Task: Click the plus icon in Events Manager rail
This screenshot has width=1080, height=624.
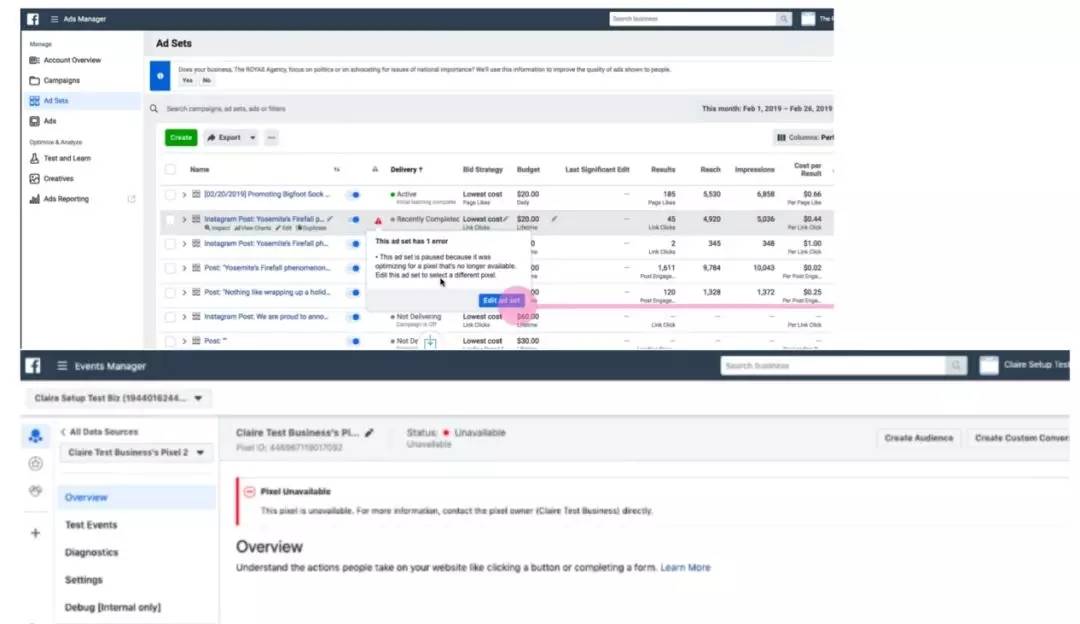Action: pyautogui.click(x=35, y=533)
